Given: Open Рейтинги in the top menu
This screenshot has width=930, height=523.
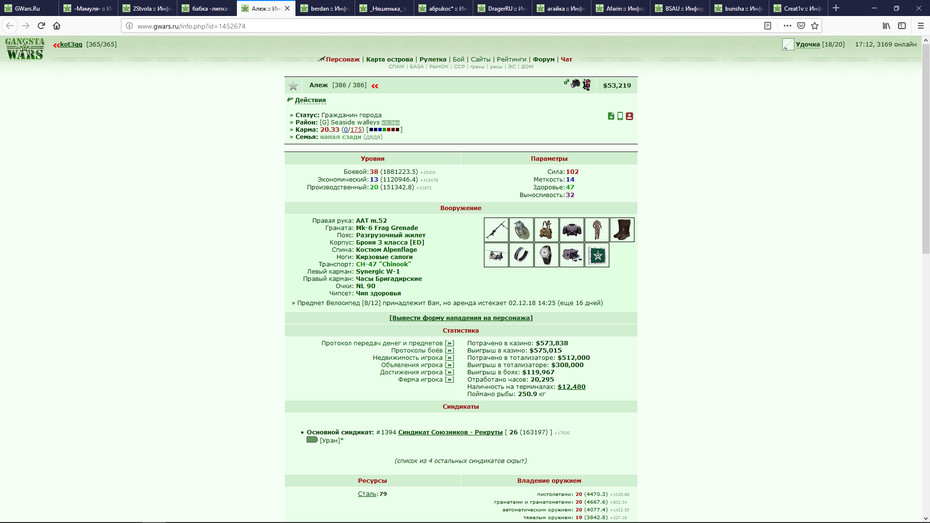Looking at the screenshot, I should 511,59.
